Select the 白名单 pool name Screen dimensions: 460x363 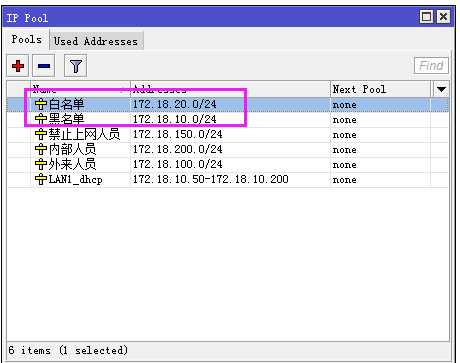[66, 104]
